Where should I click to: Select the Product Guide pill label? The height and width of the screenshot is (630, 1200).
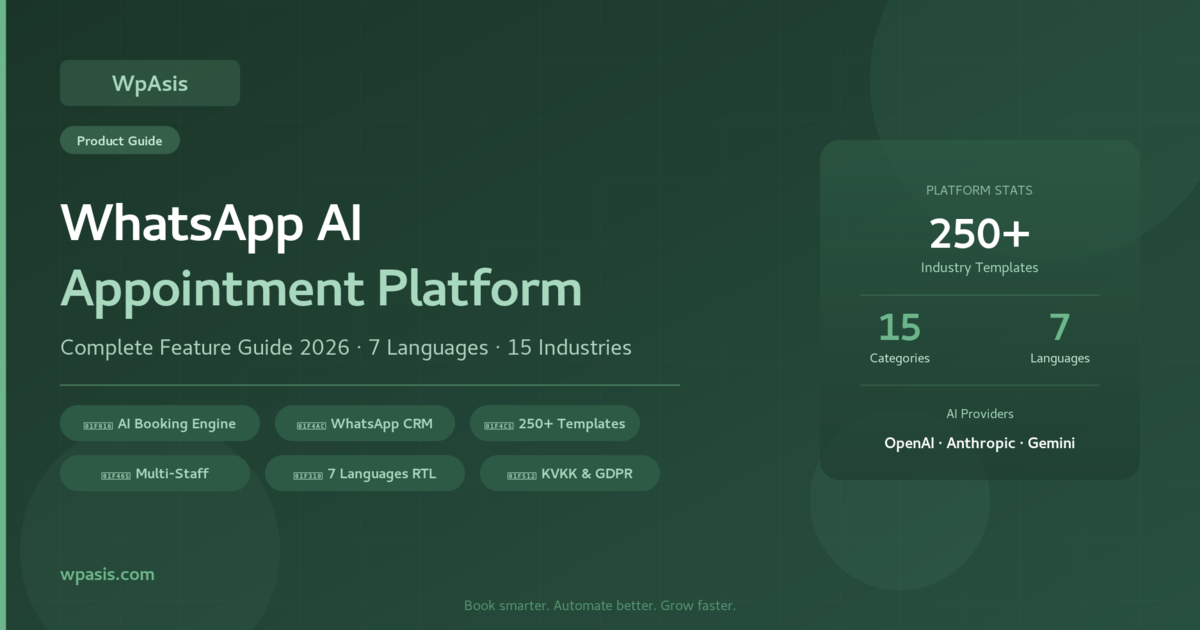click(120, 141)
